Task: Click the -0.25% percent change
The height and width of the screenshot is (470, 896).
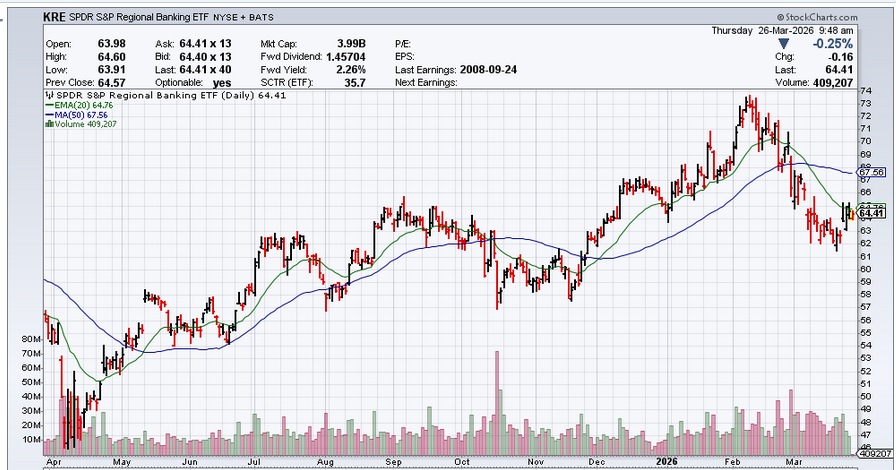Action: click(x=833, y=44)
